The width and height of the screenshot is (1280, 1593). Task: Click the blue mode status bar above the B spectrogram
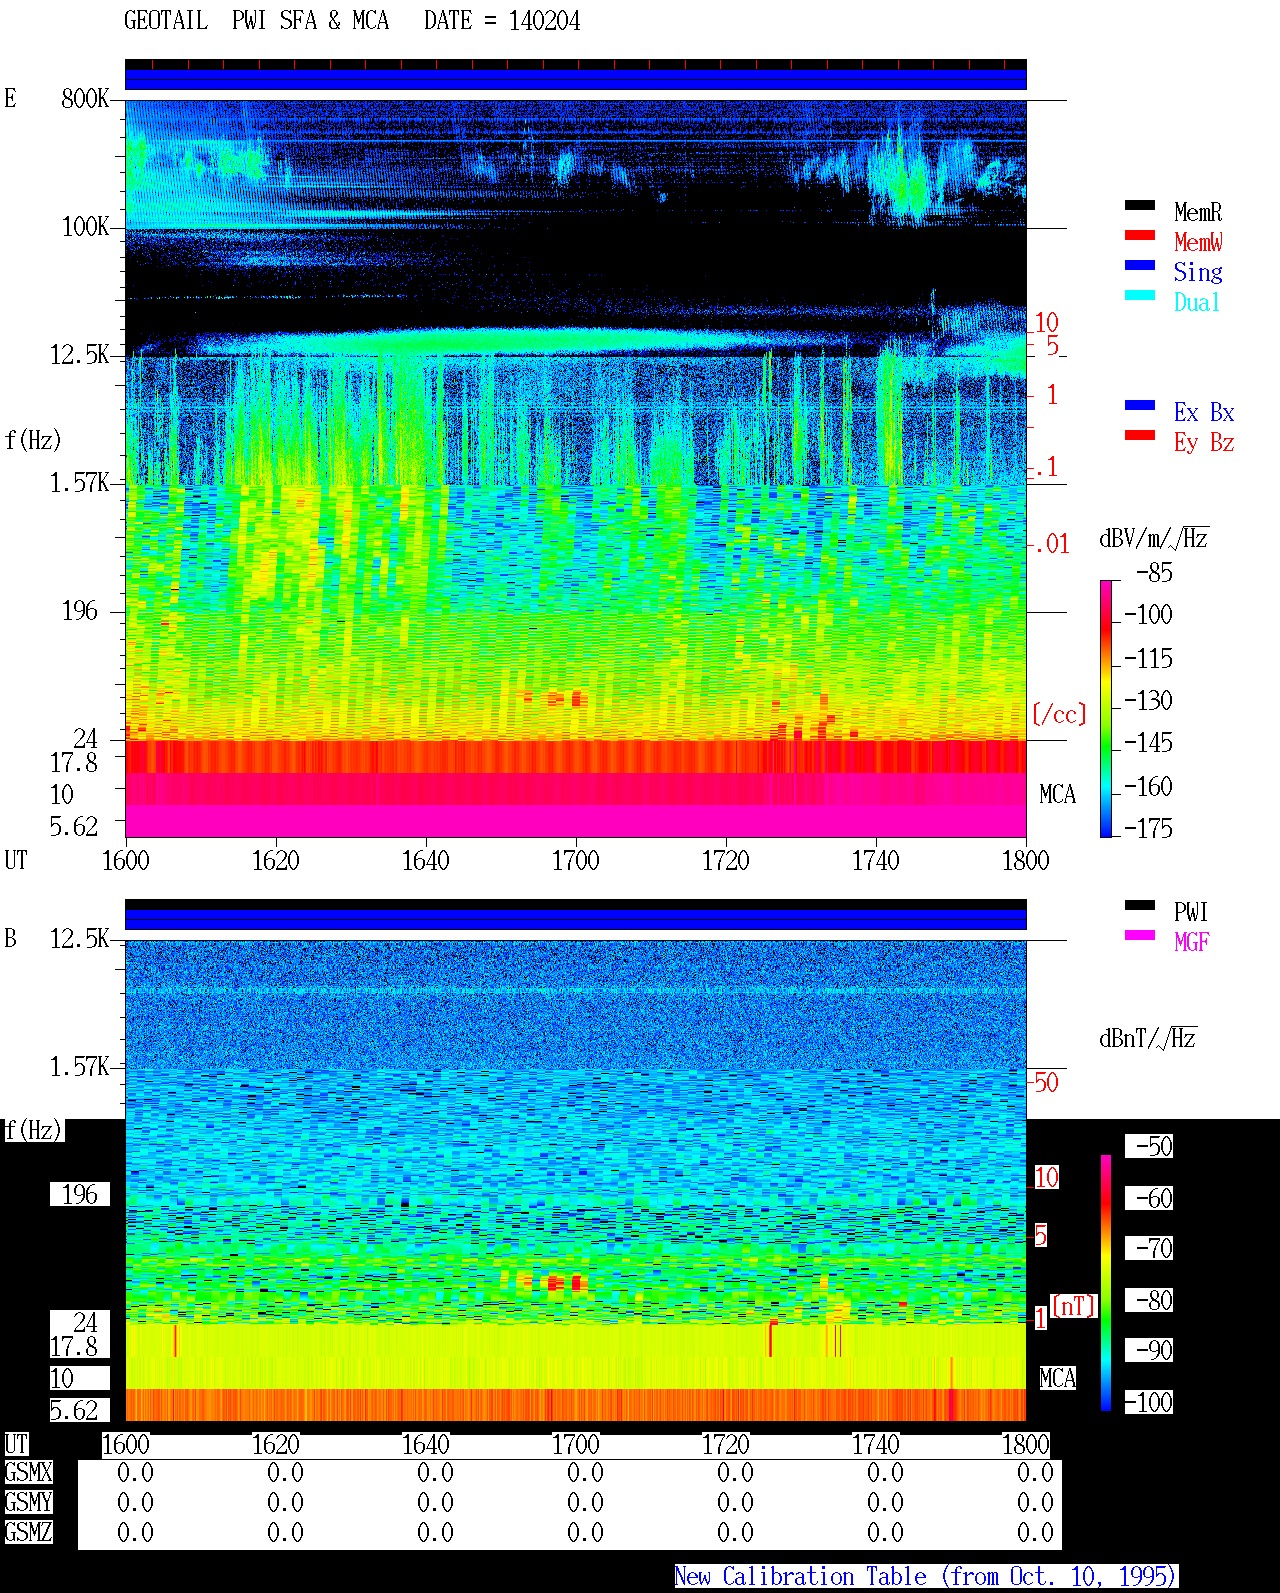[576, 919]
